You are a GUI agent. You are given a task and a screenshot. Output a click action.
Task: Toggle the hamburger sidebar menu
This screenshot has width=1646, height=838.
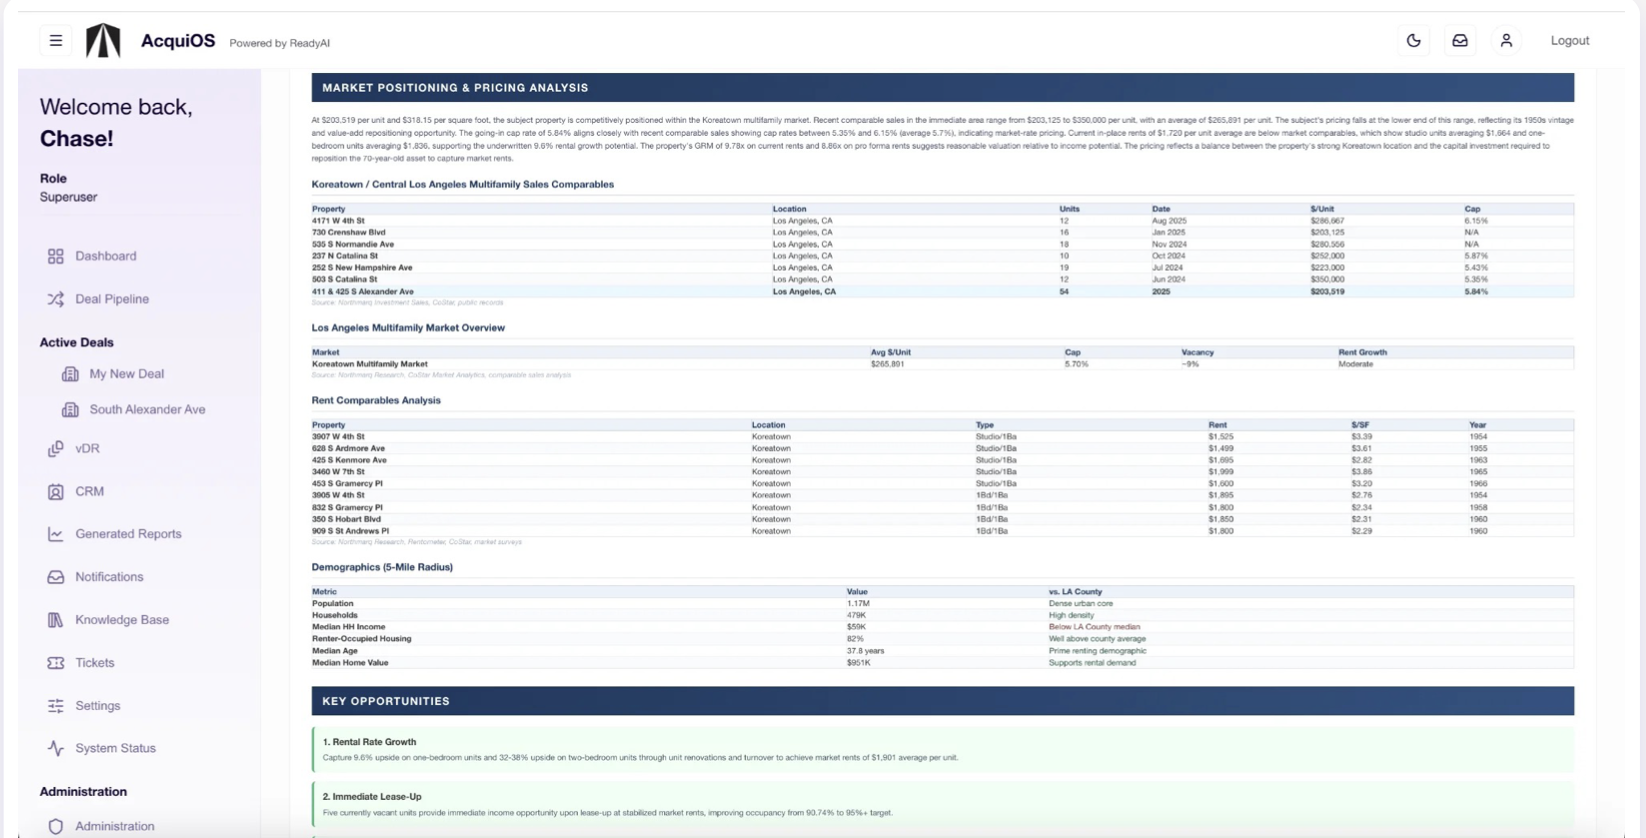(56, 41)
